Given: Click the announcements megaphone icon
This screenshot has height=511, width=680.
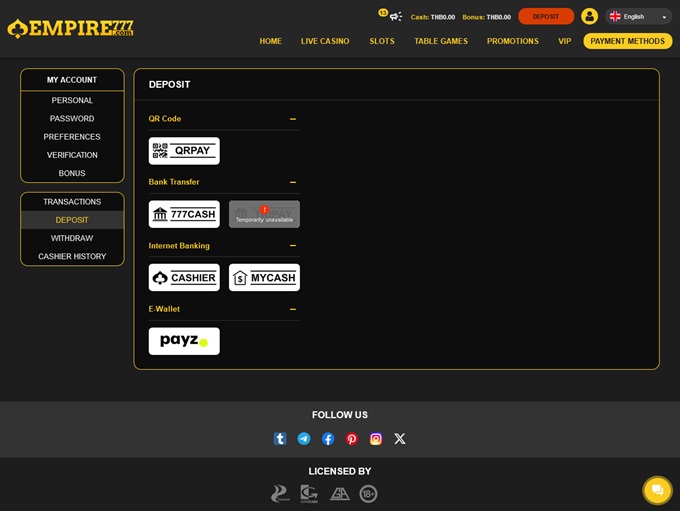Looking at the screenshot, I should tap(396, 17).
